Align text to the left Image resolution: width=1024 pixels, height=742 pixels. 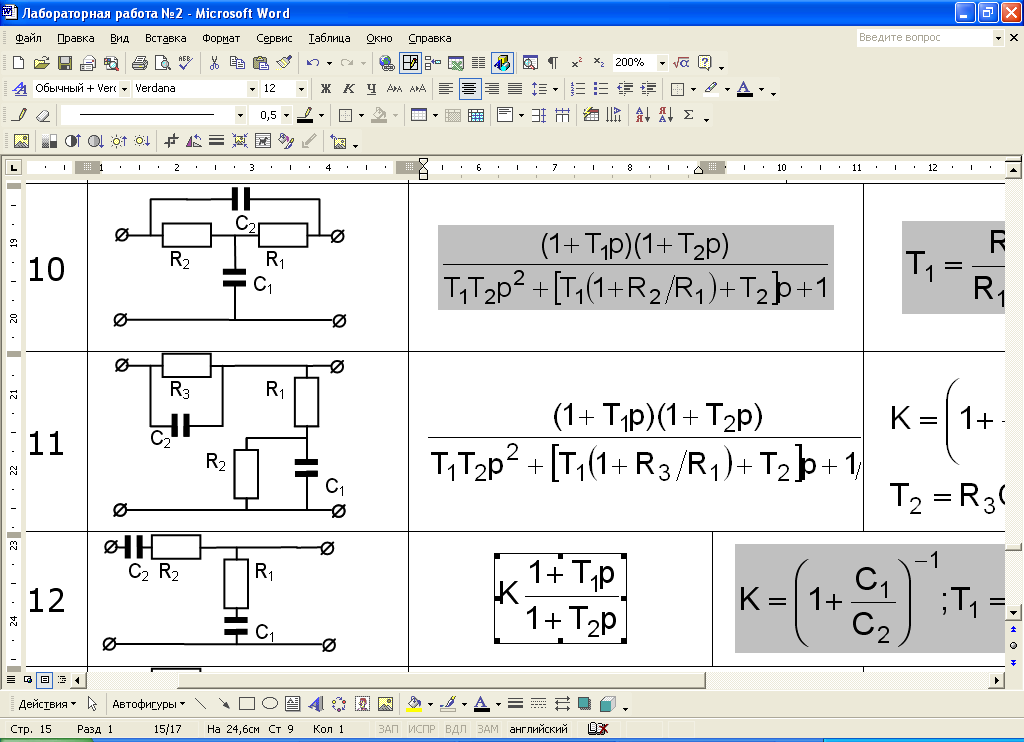pos(445,89)
